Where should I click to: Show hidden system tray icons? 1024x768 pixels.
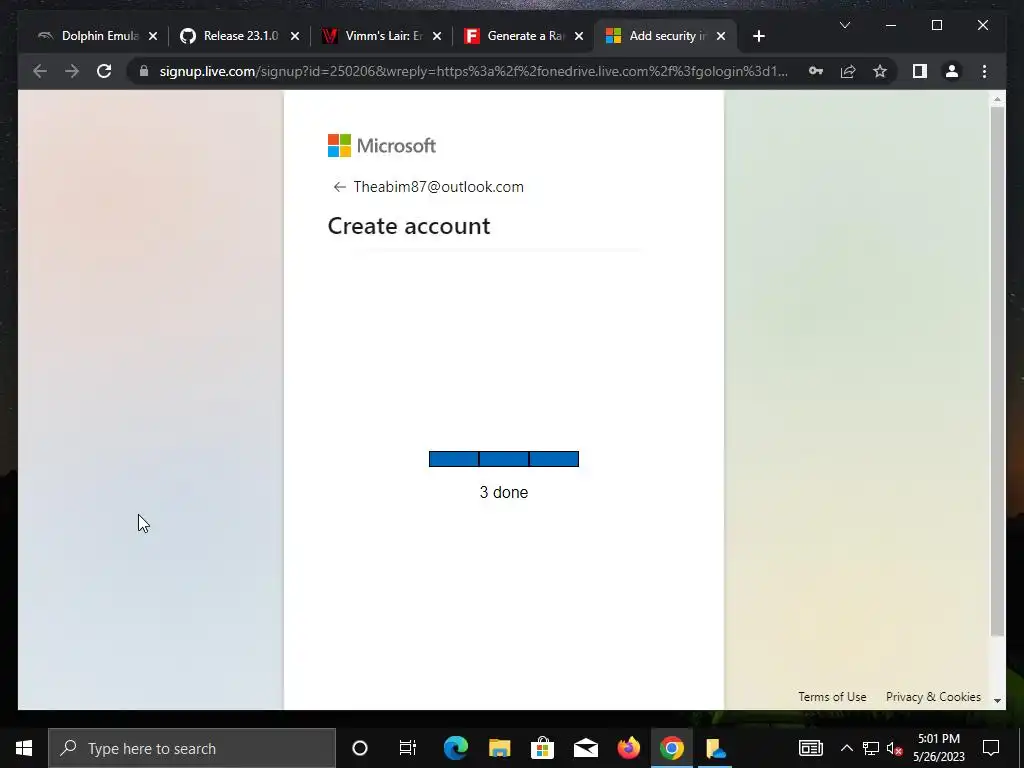846,748
